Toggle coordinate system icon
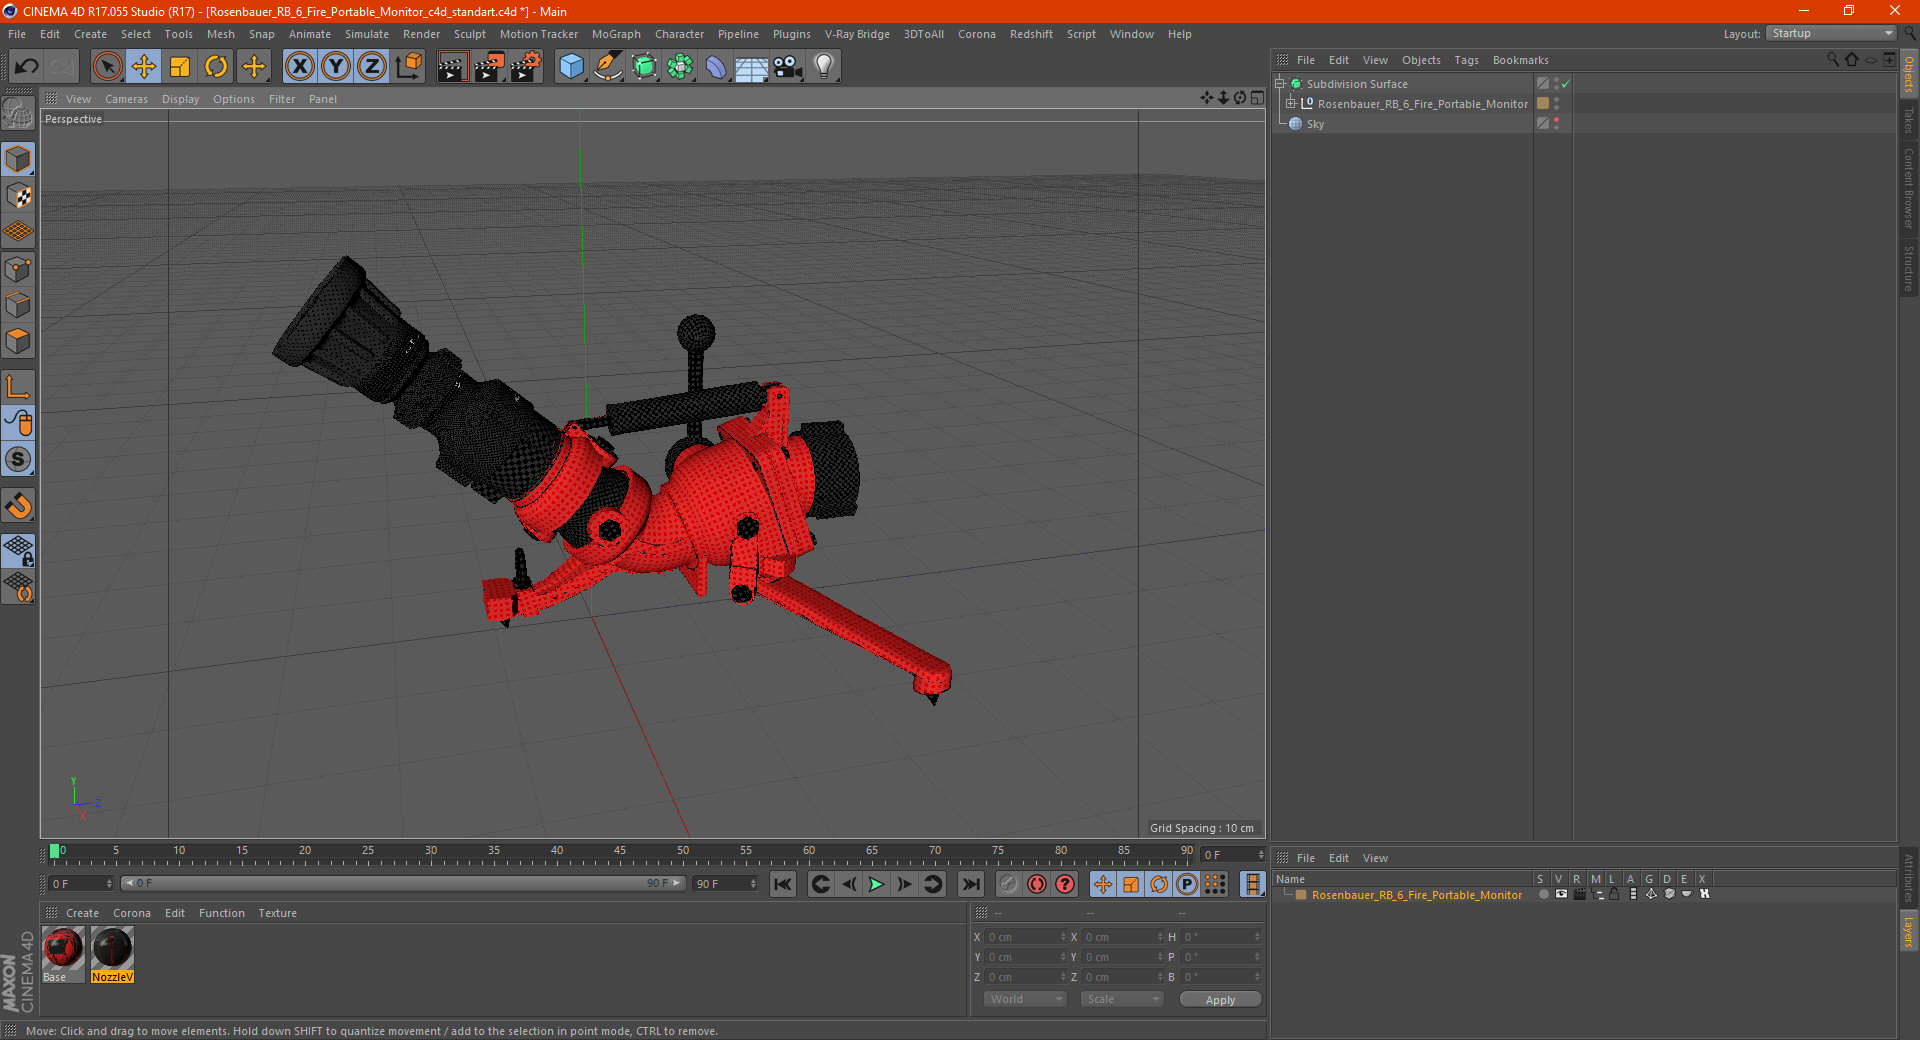The width and height of the screenshot is (1920, 1040). 409,67
